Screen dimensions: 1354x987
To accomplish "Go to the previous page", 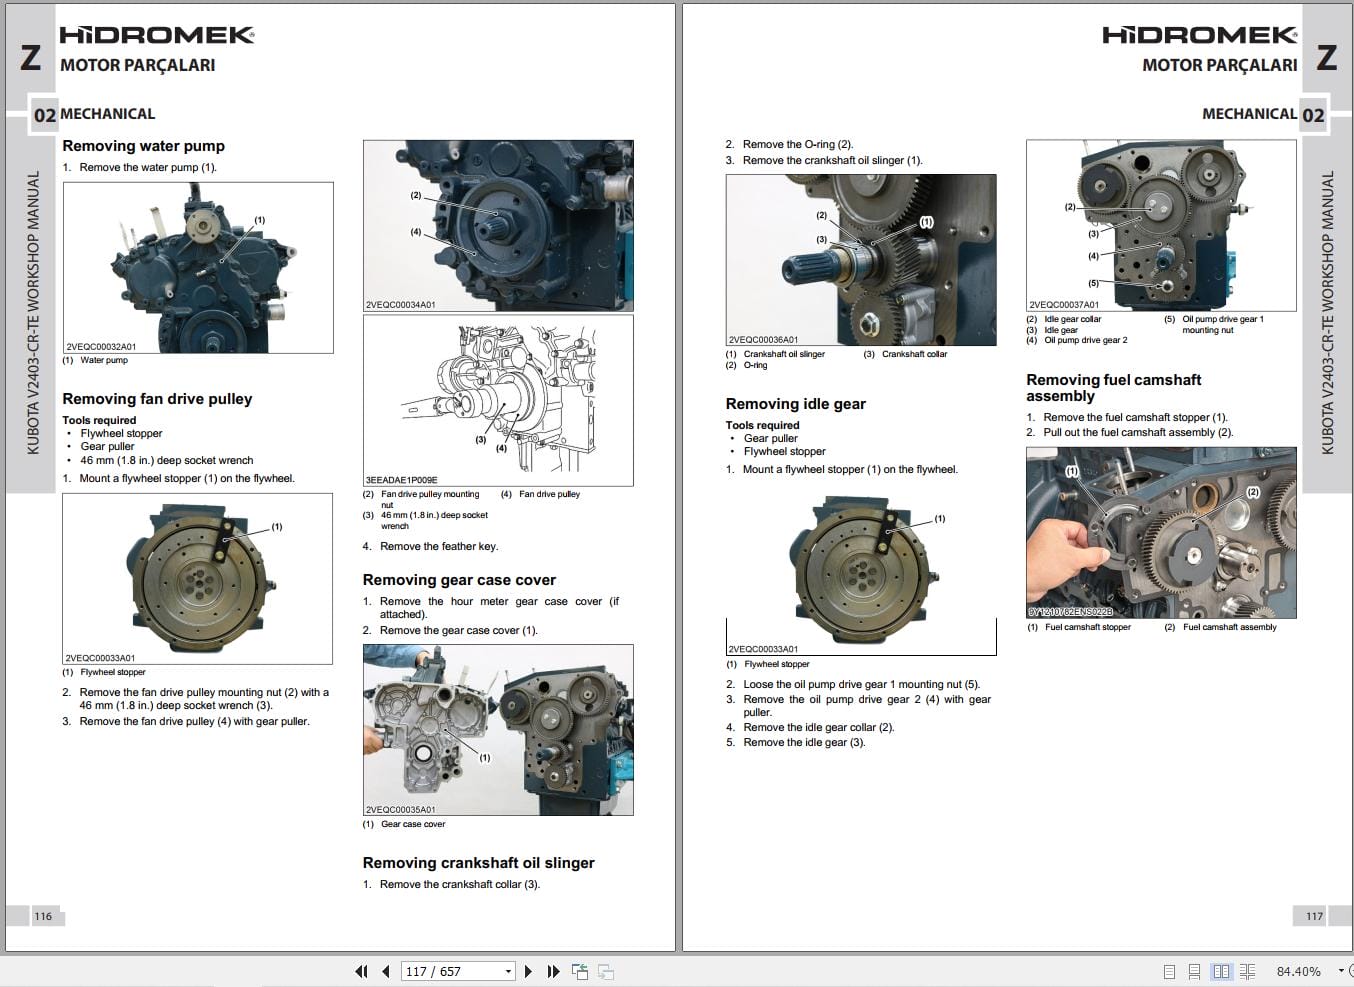I will pos(385,971).
